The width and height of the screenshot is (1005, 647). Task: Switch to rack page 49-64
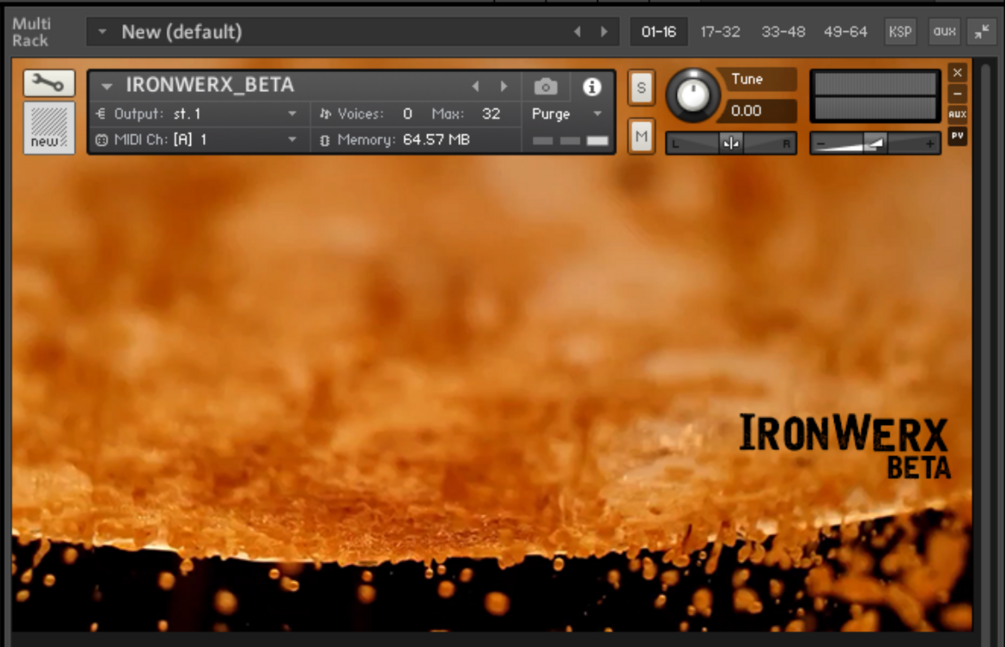click(x=845, y=31)
